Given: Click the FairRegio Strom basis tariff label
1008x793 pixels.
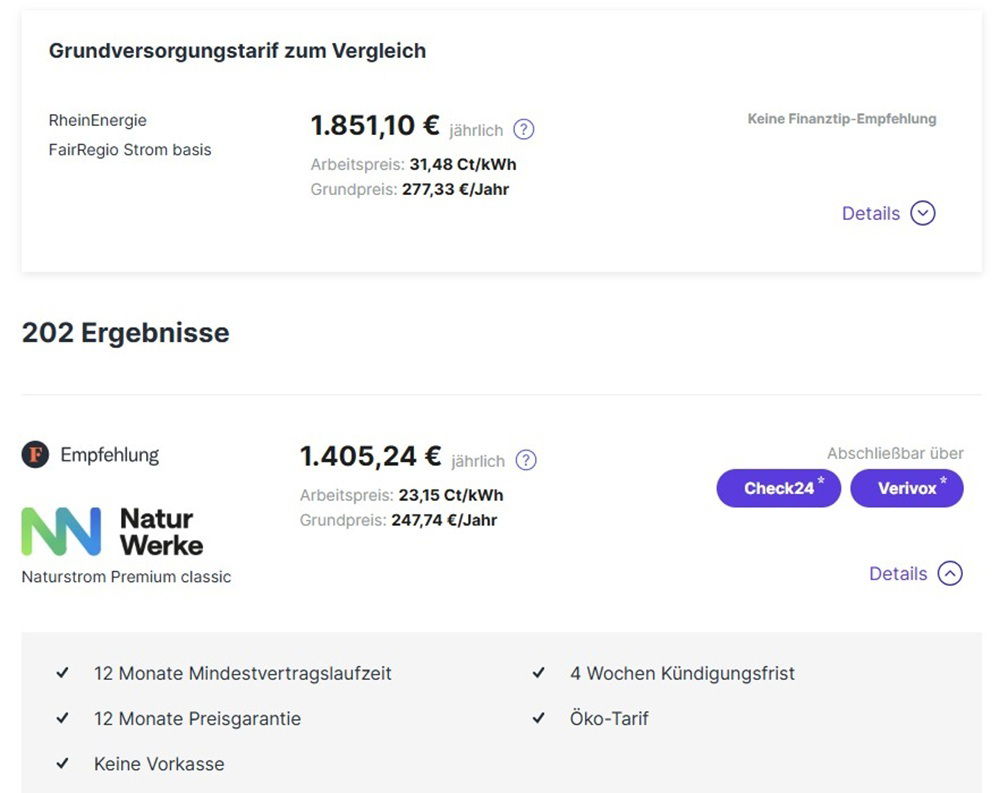Looking at the screenshot, I should (130, 150).
